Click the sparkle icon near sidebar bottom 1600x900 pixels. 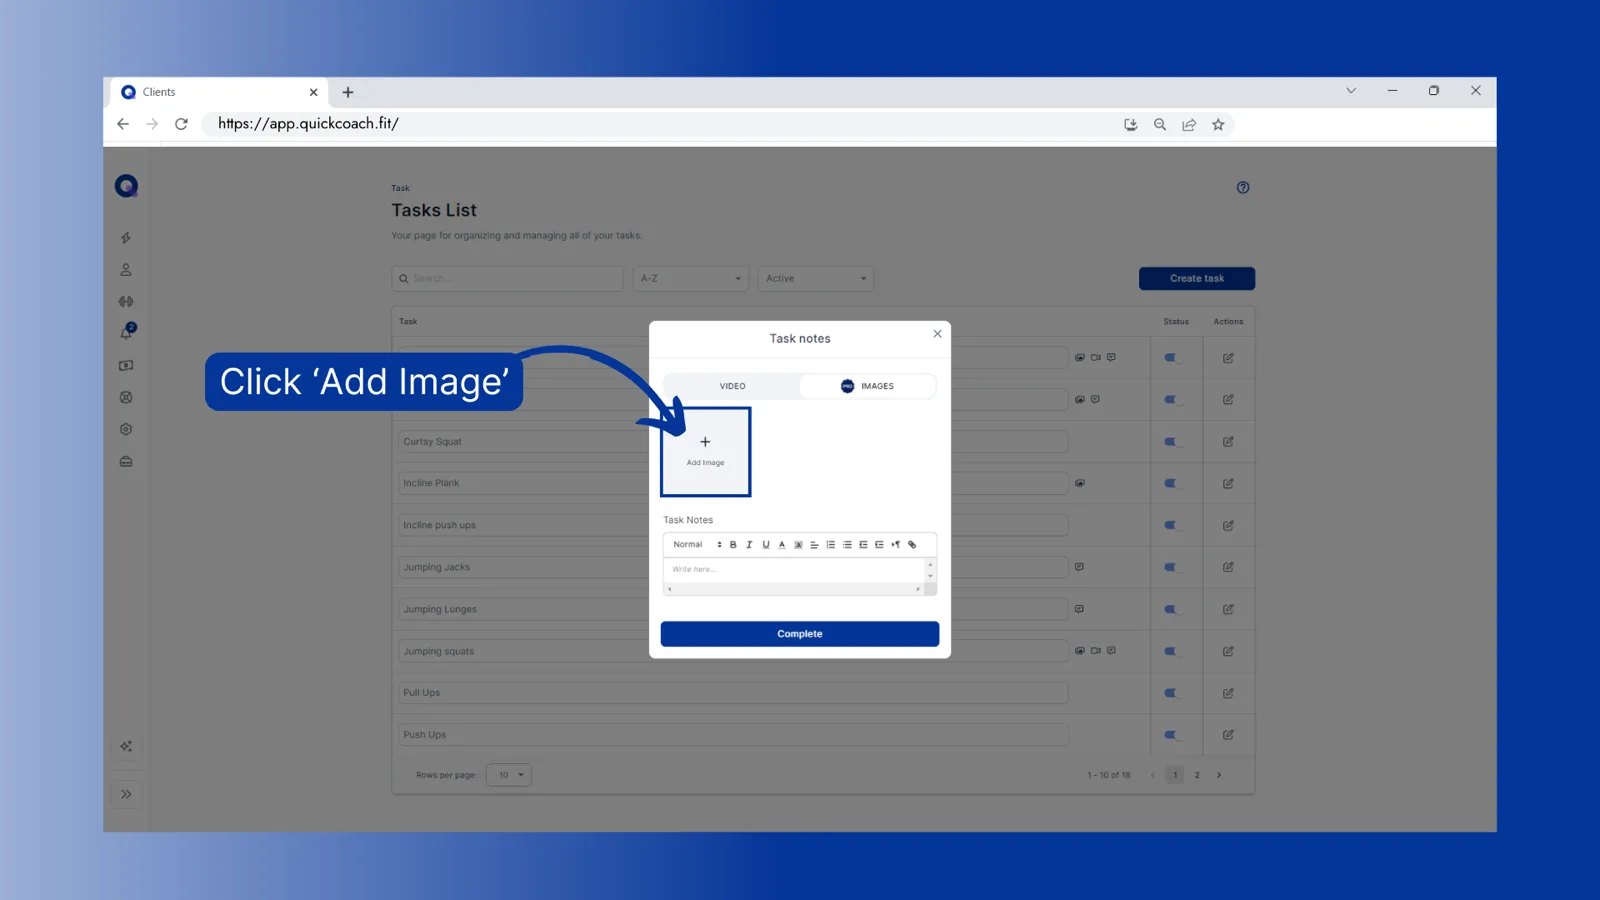126,746
